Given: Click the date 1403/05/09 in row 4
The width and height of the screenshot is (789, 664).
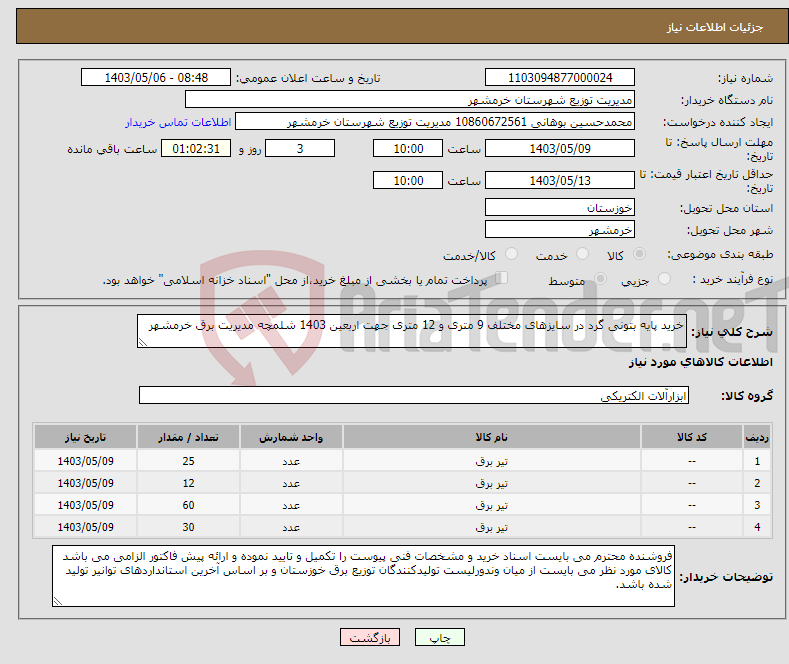Looking at the screenshot, I should click(86, 527).
